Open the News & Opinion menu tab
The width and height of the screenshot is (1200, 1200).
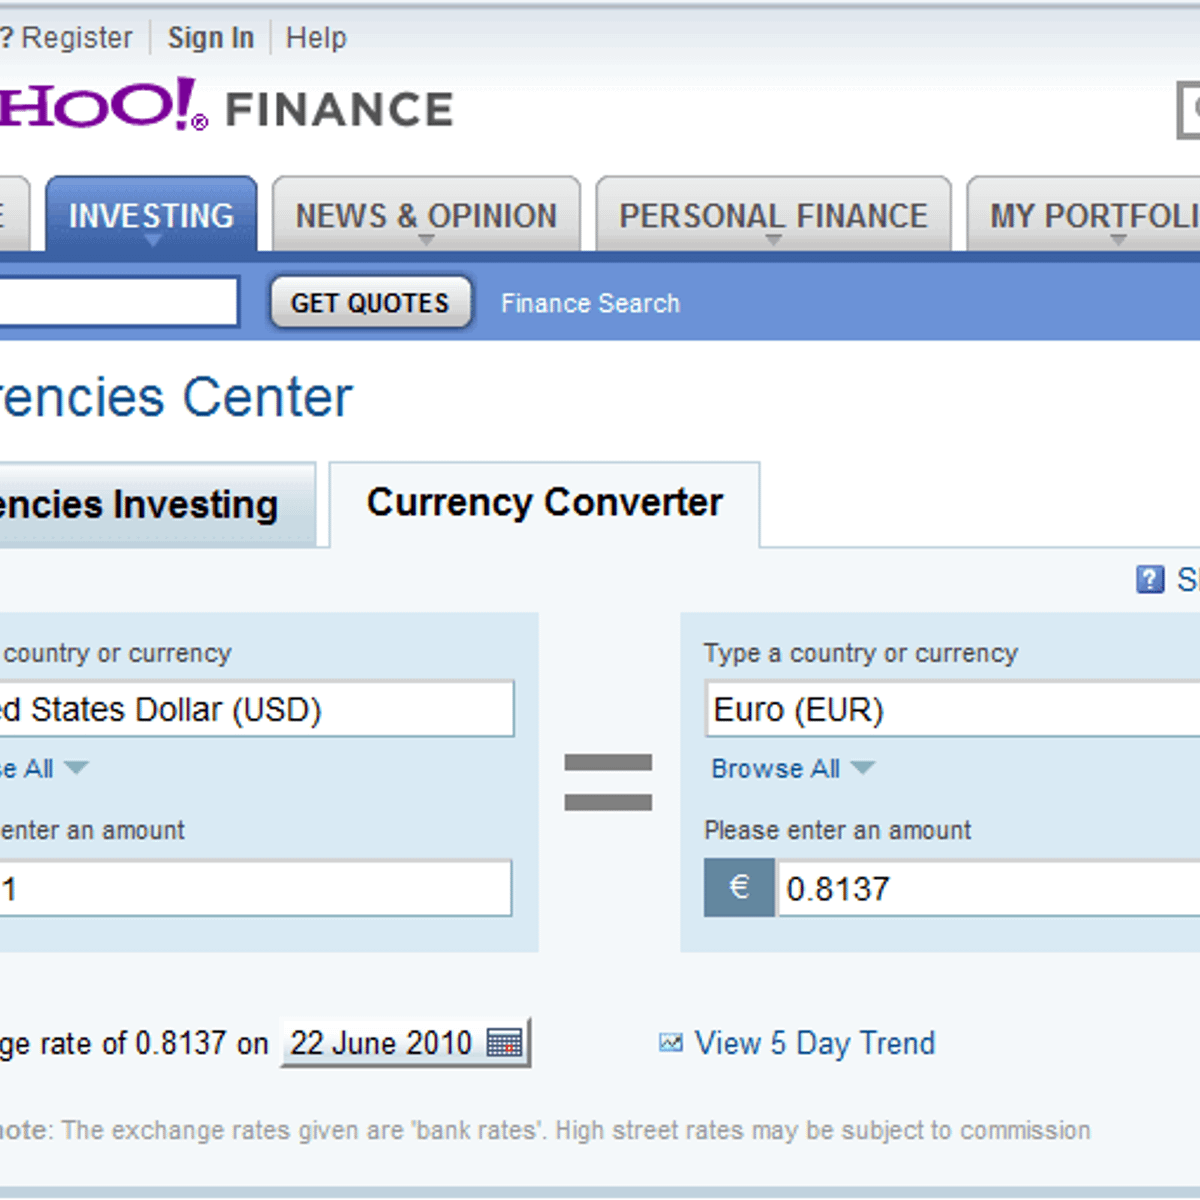[426, 214]
